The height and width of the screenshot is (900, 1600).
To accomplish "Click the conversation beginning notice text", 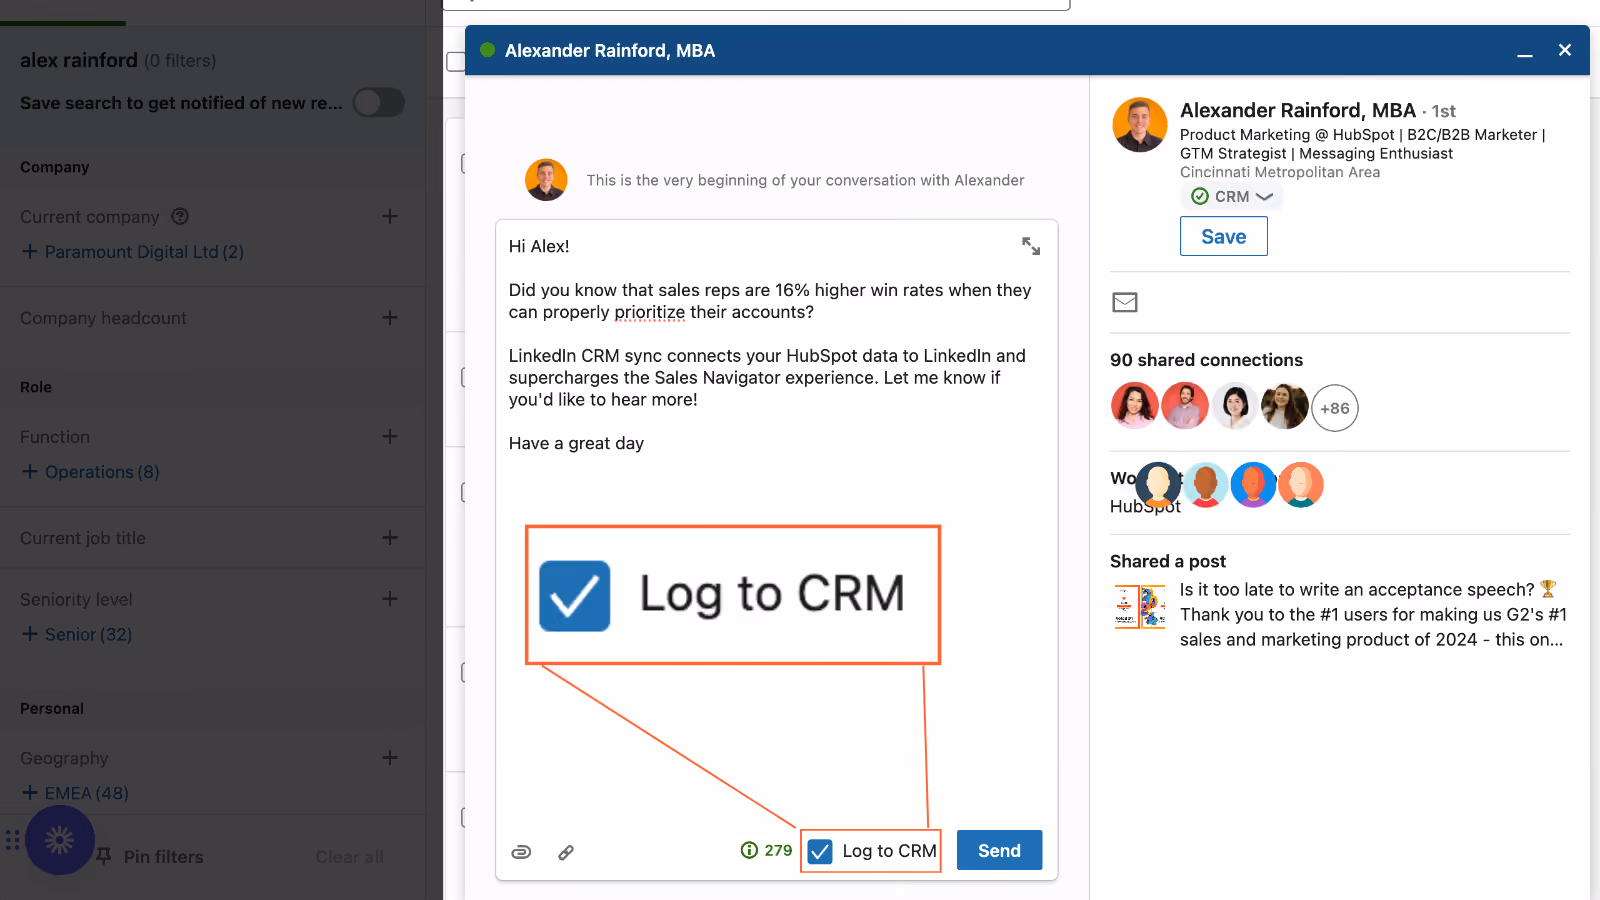I will point(805,180).
